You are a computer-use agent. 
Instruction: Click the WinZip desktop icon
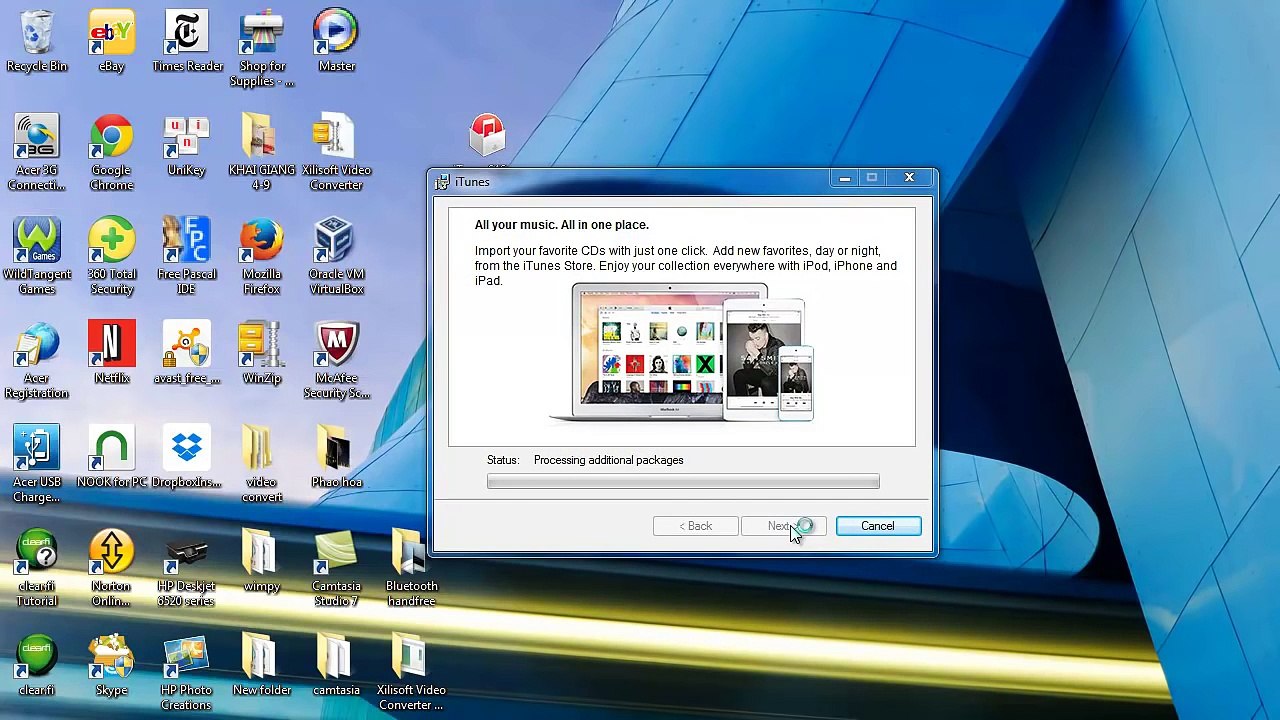[261, 352]
